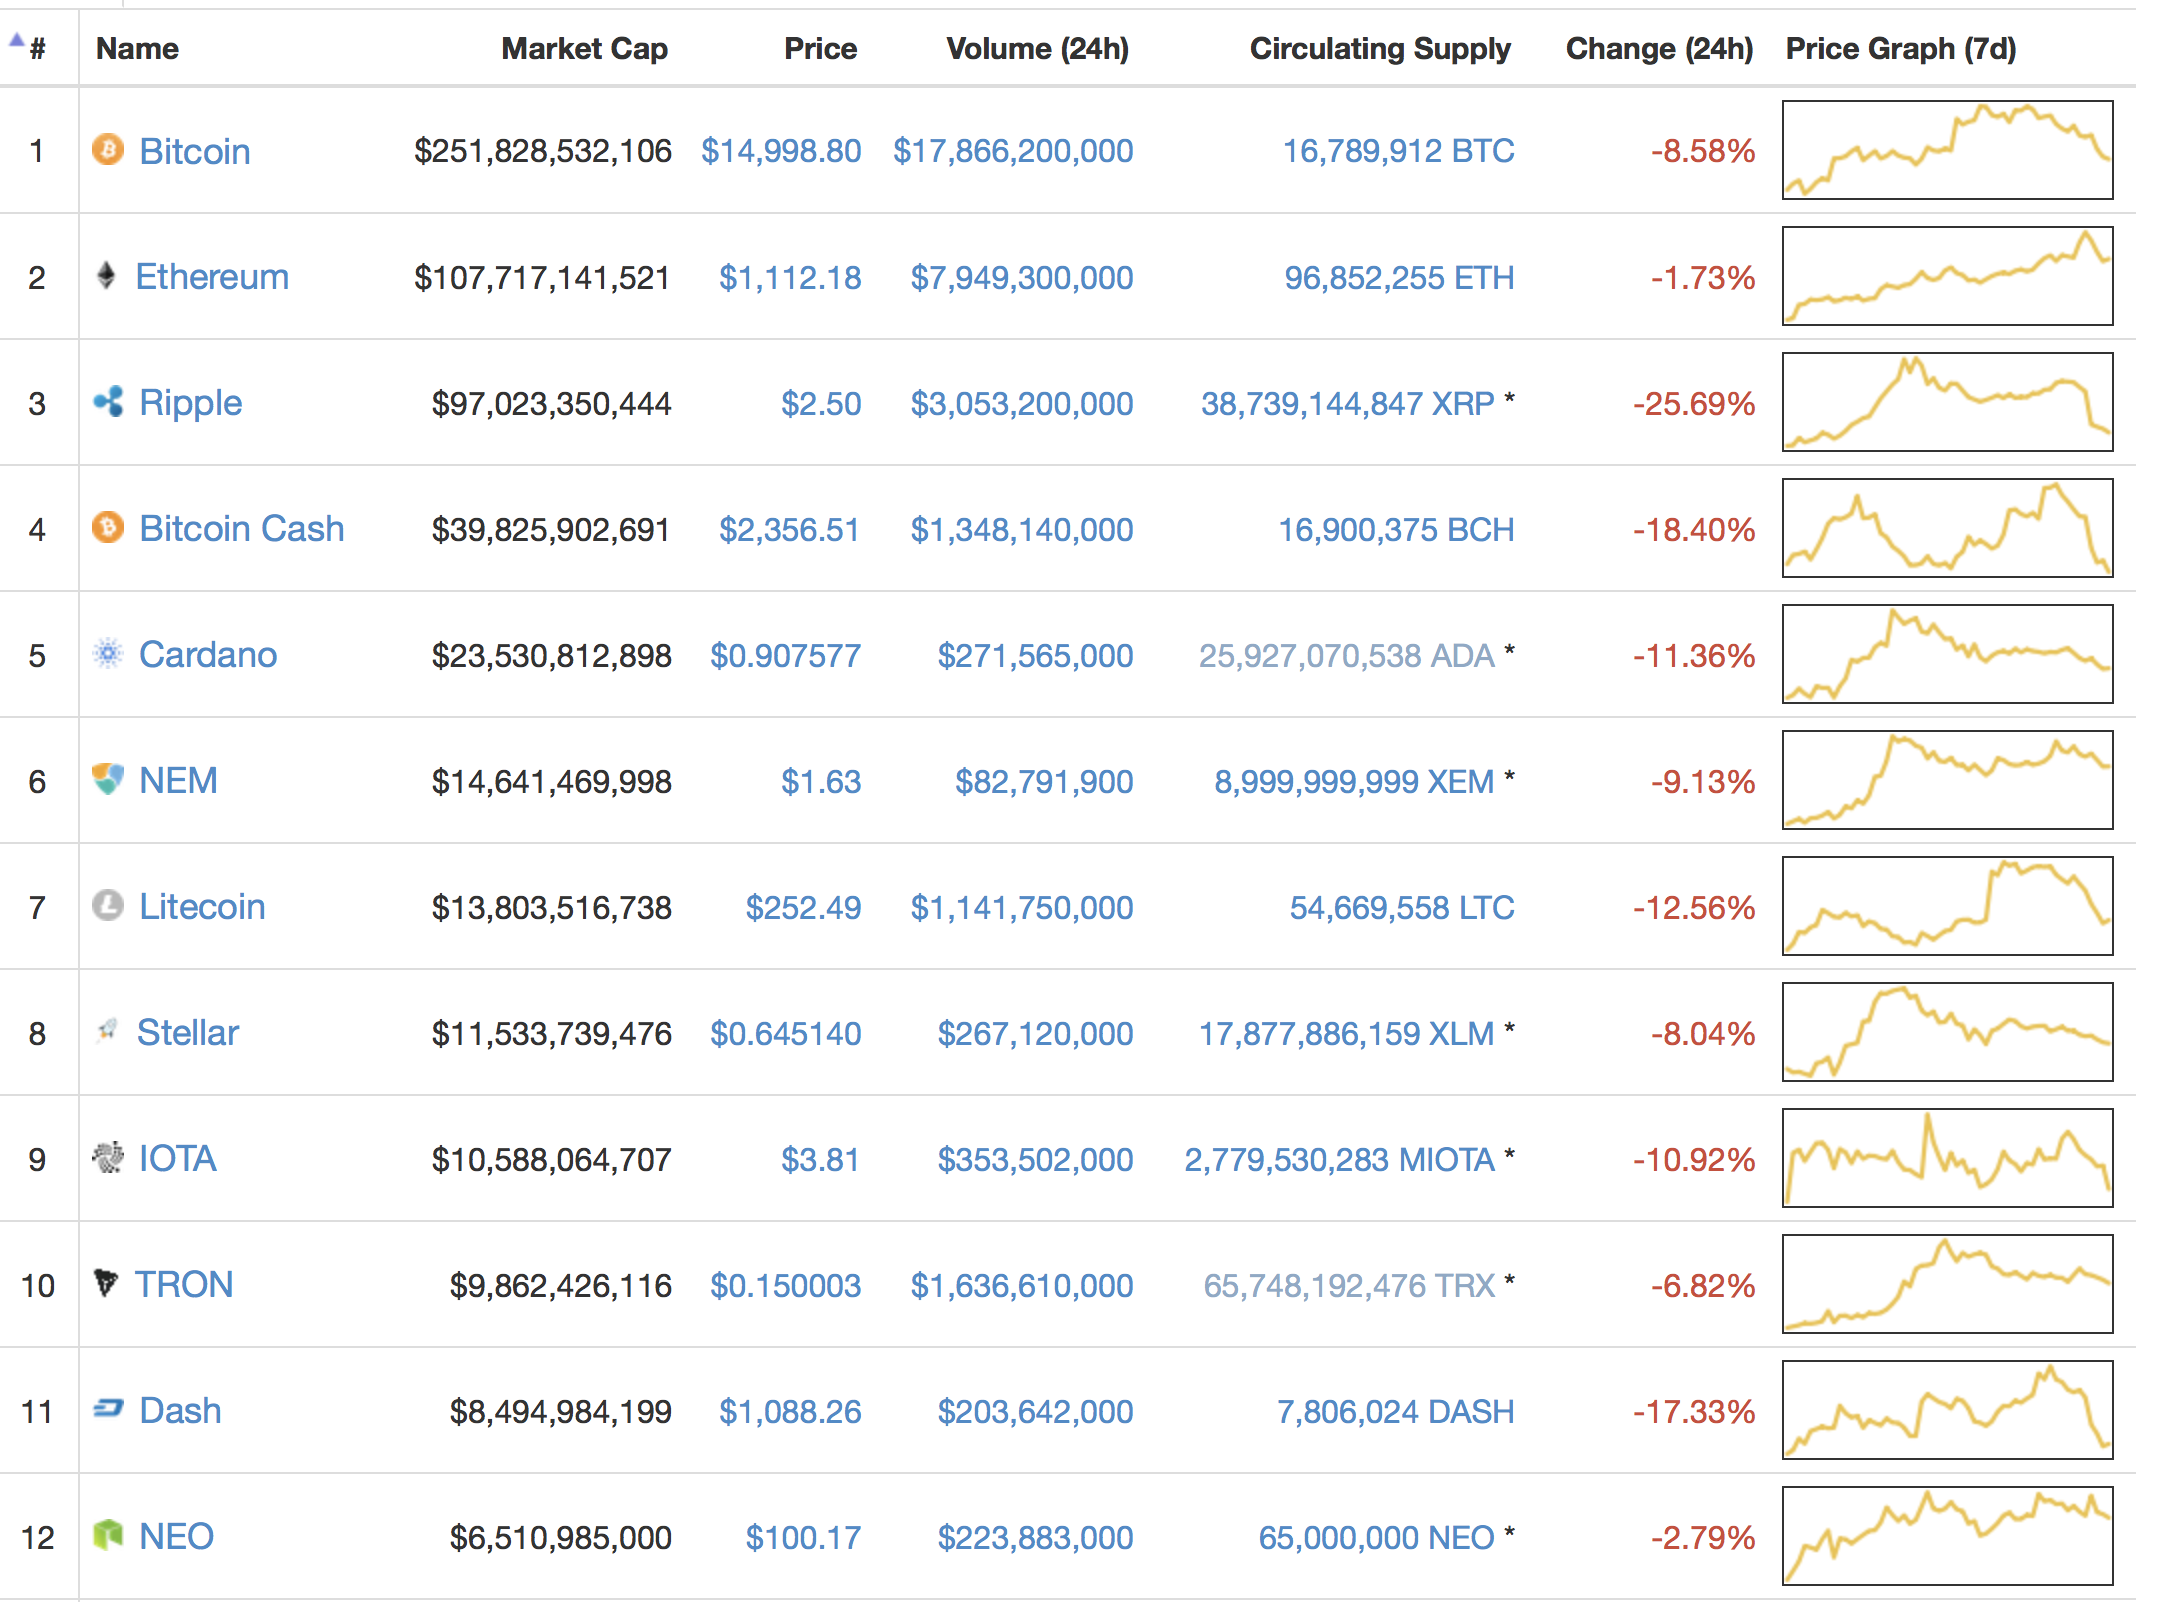Click the Dash logo icon
The width and height of the screenshot is (2168, 1602).
[x=108, y=1410]
